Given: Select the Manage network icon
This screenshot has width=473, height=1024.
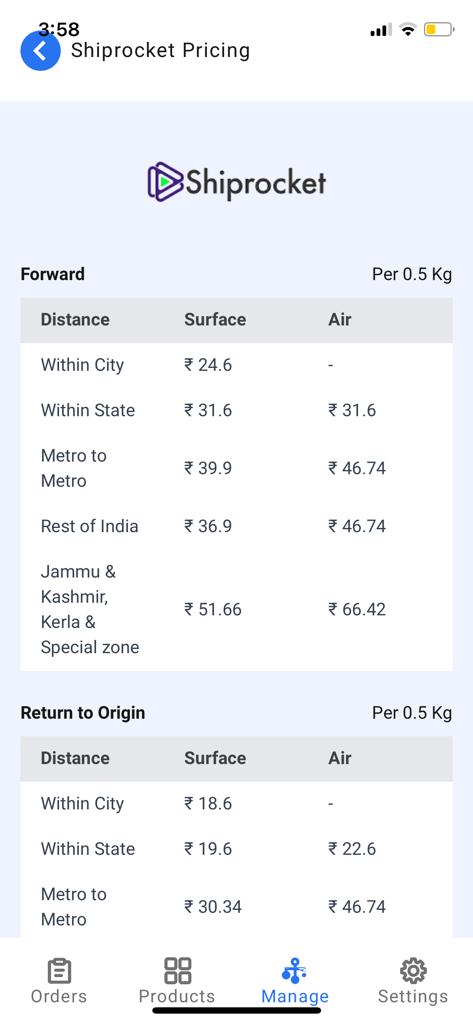Looking at the screenshot, I should pos(294,970).
